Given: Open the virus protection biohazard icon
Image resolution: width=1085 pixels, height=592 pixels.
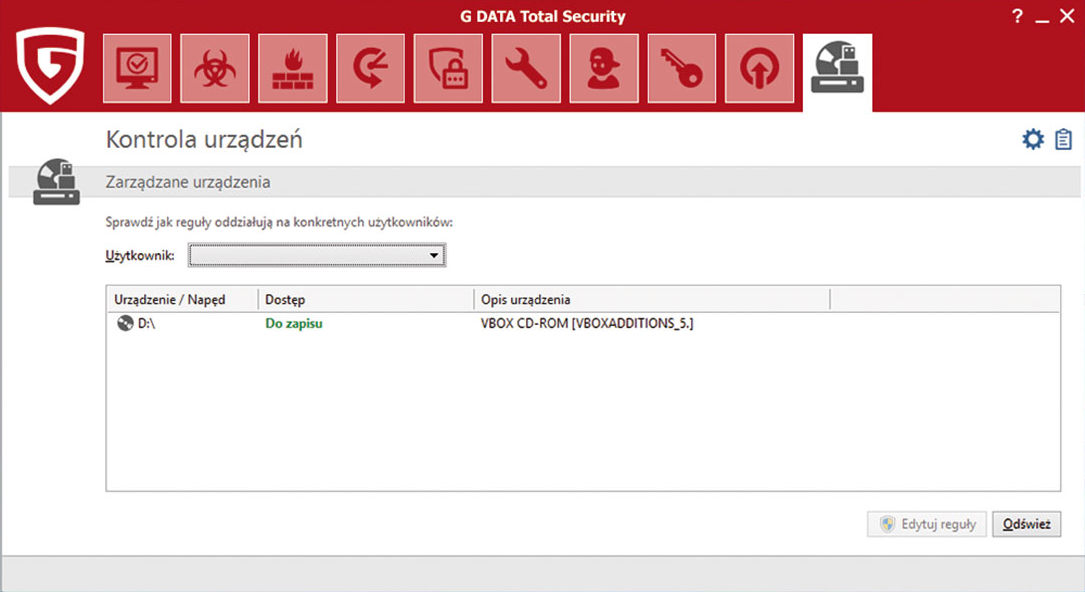Looking at the screenshot, I should click(215, 68).
